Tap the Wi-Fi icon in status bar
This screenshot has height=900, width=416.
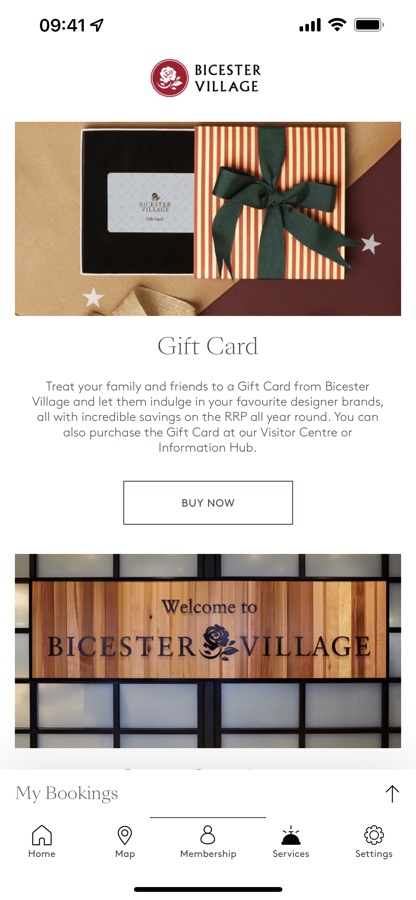point(337,25)
